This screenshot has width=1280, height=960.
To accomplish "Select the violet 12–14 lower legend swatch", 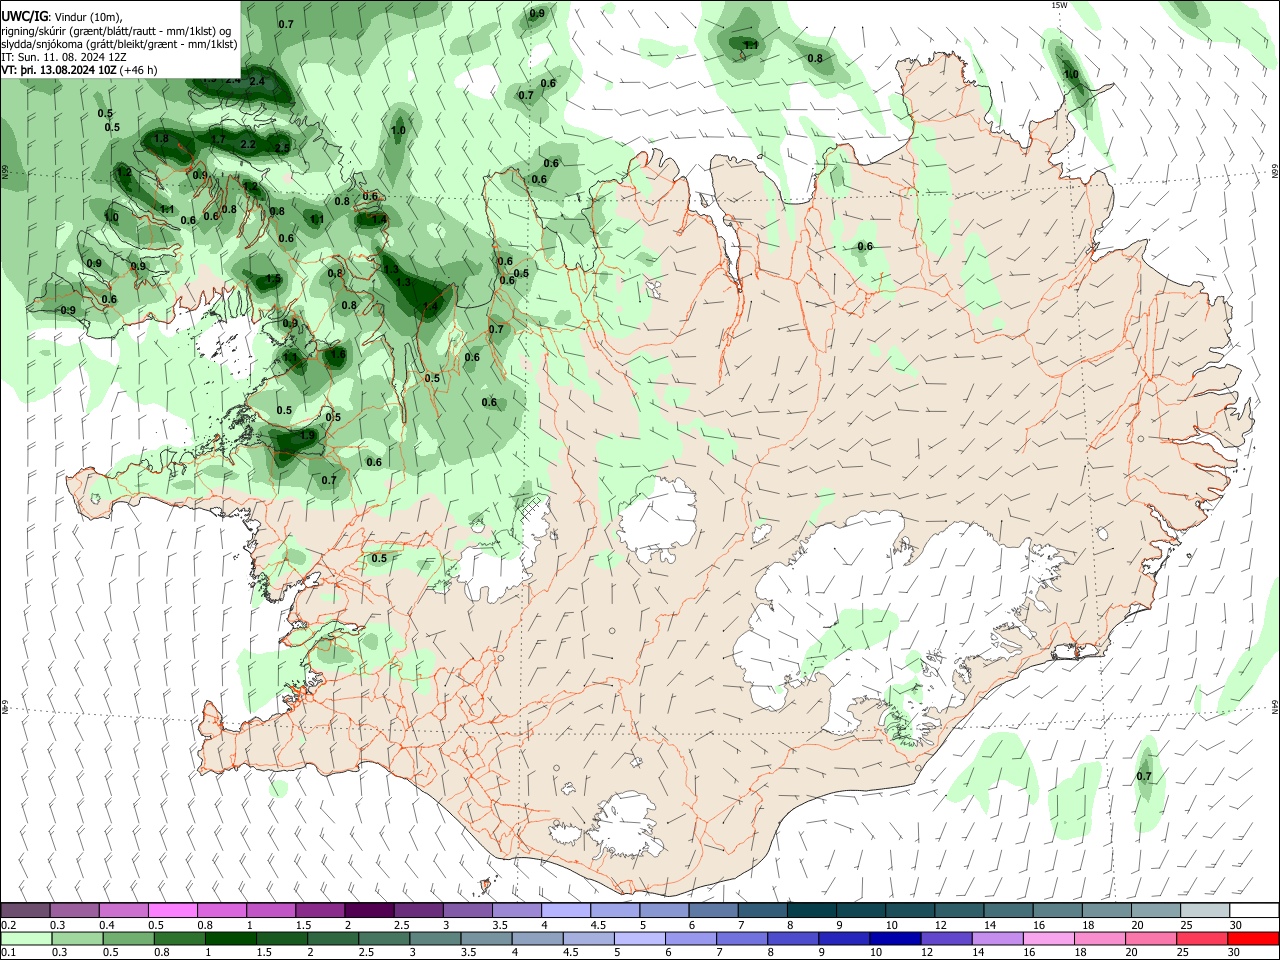I will click(x=946, y=938).
